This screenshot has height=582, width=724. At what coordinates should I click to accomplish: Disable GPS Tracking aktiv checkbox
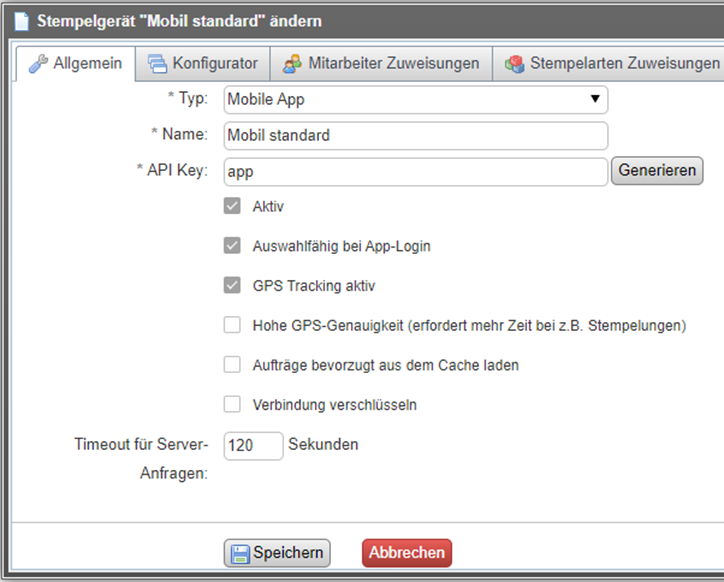[x=232, y=285]
